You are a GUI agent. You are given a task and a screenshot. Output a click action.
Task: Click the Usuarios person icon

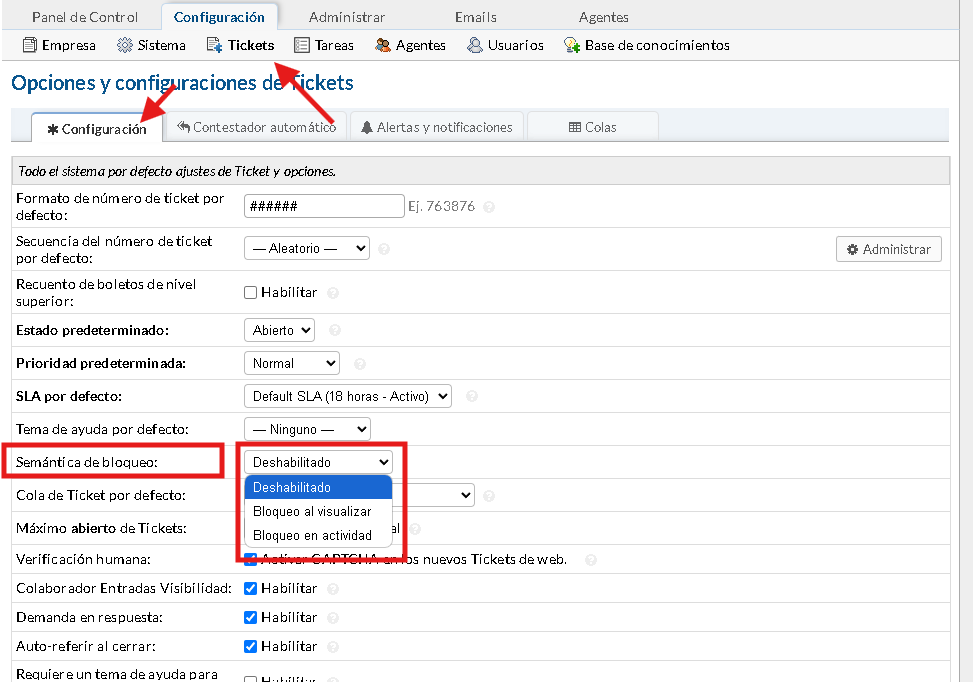click(475, 45)
